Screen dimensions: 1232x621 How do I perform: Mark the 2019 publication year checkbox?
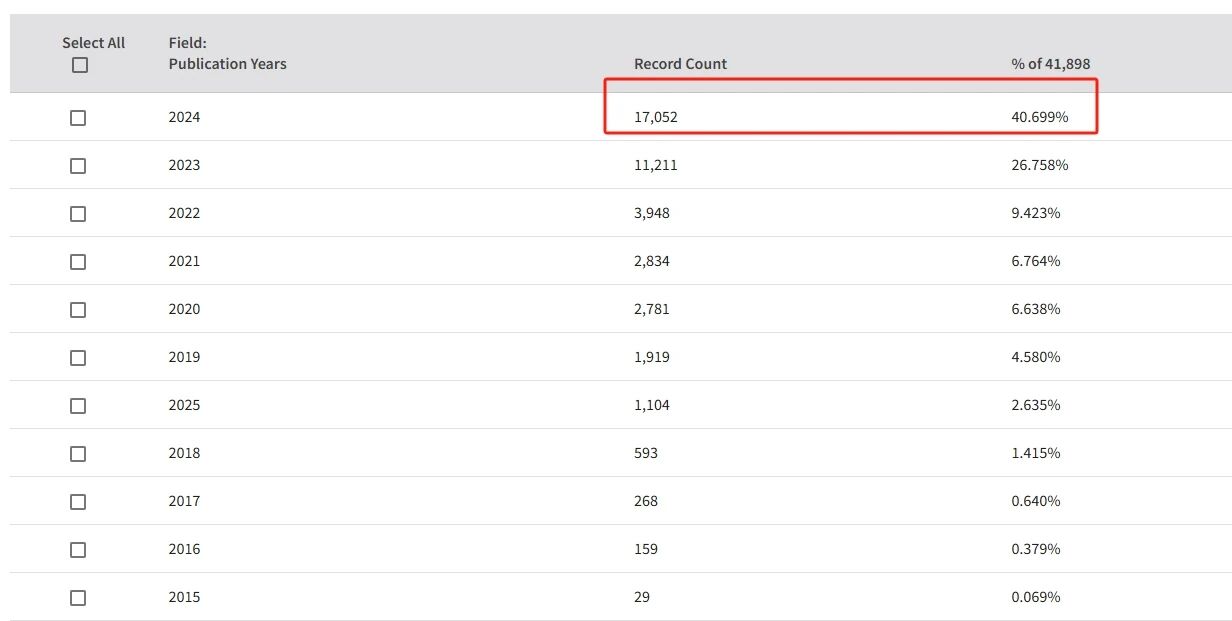[78, 358]
